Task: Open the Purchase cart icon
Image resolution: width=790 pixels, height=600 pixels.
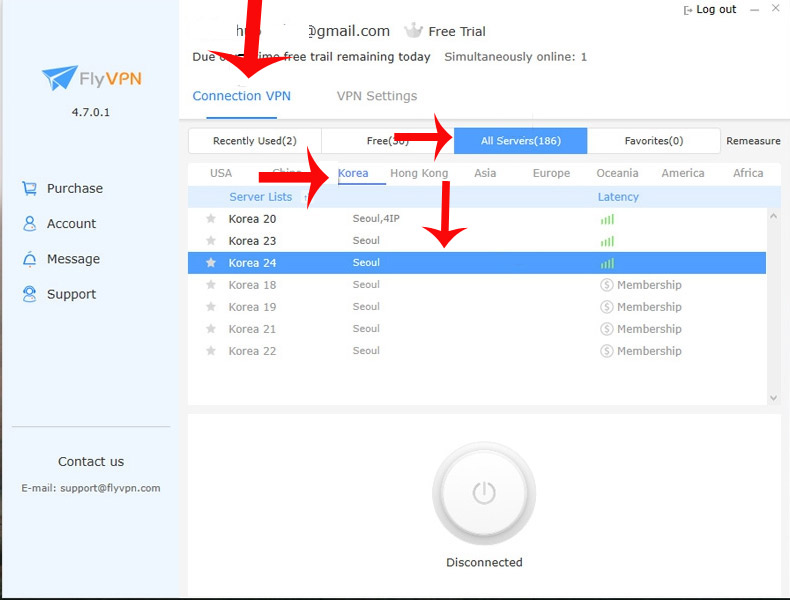Action: [29, 188]
